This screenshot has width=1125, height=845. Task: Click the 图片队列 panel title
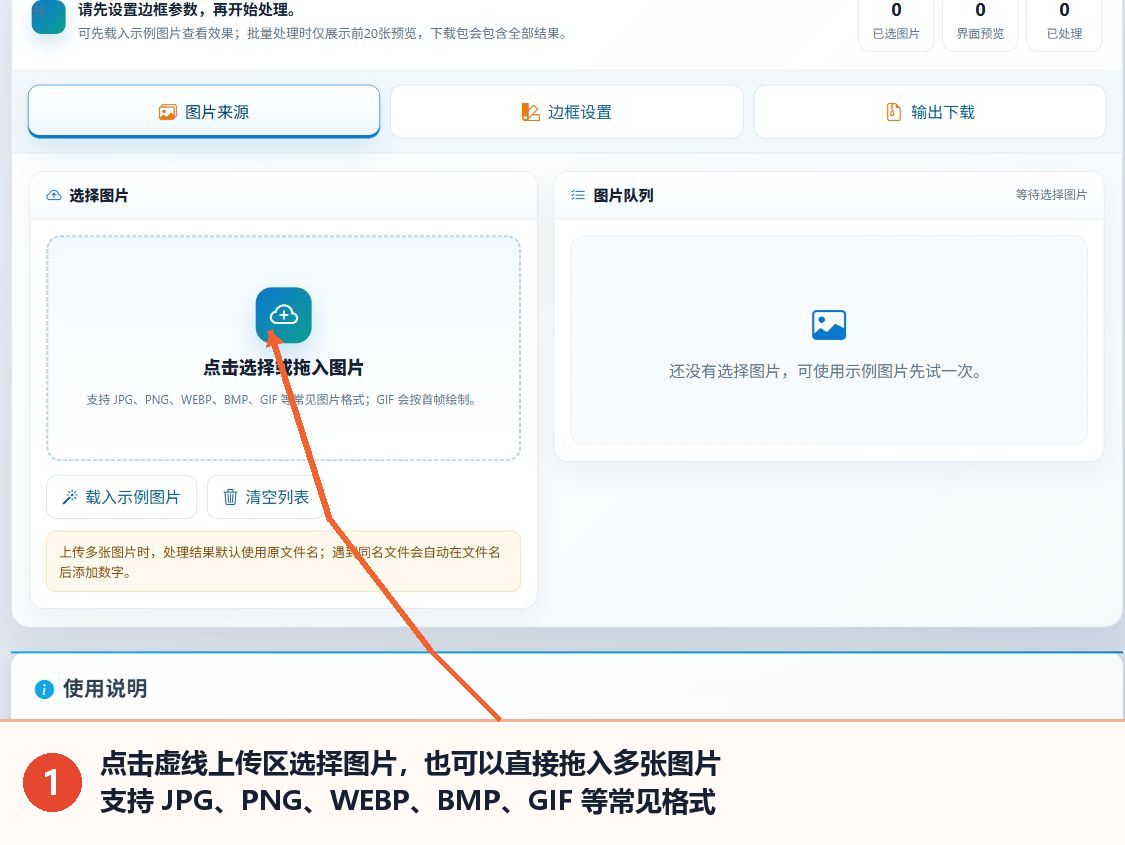coord(623,195)
